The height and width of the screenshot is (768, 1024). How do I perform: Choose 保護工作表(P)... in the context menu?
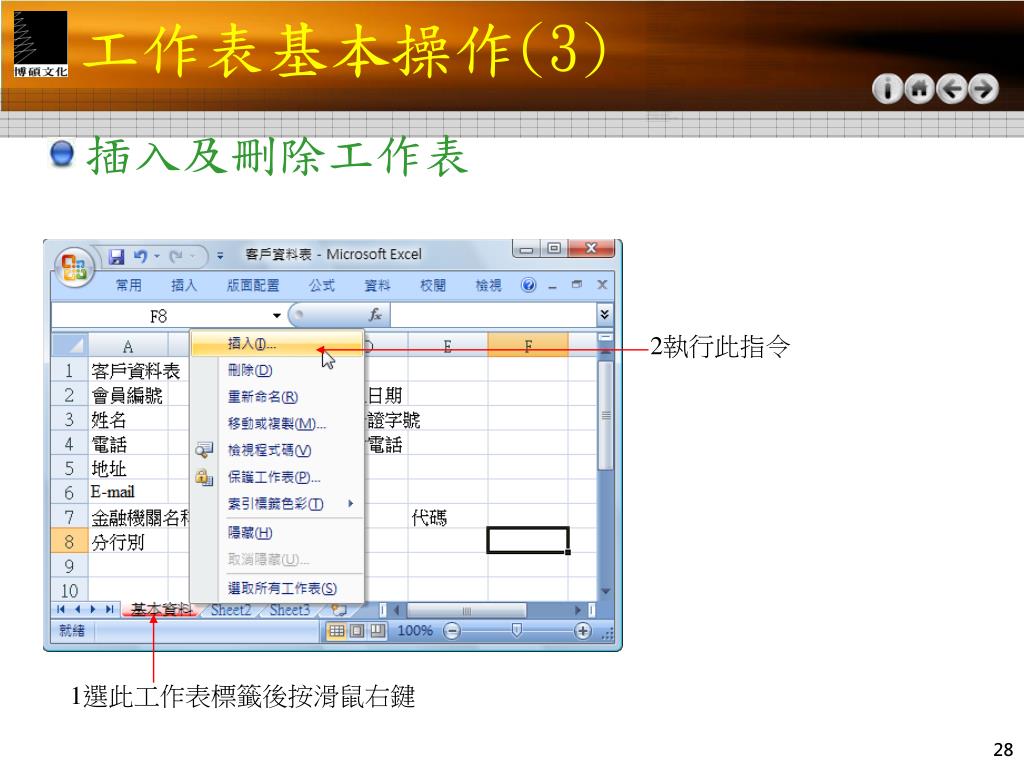click(277, 477)
